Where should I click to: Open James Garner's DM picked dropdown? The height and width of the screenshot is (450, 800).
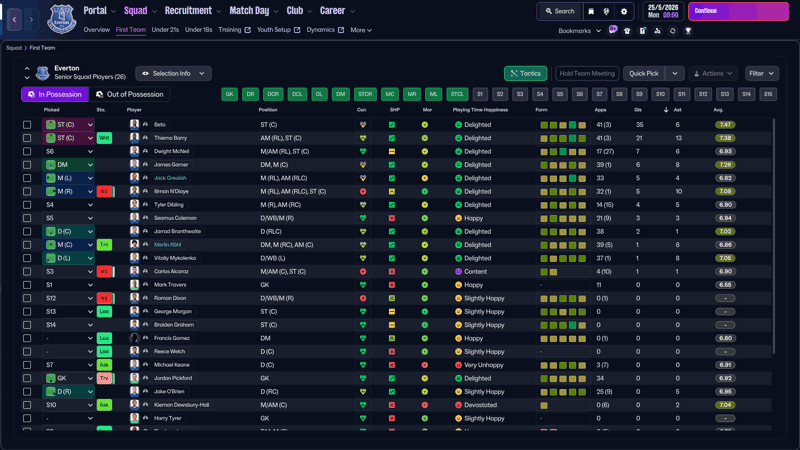coord(69,165)
